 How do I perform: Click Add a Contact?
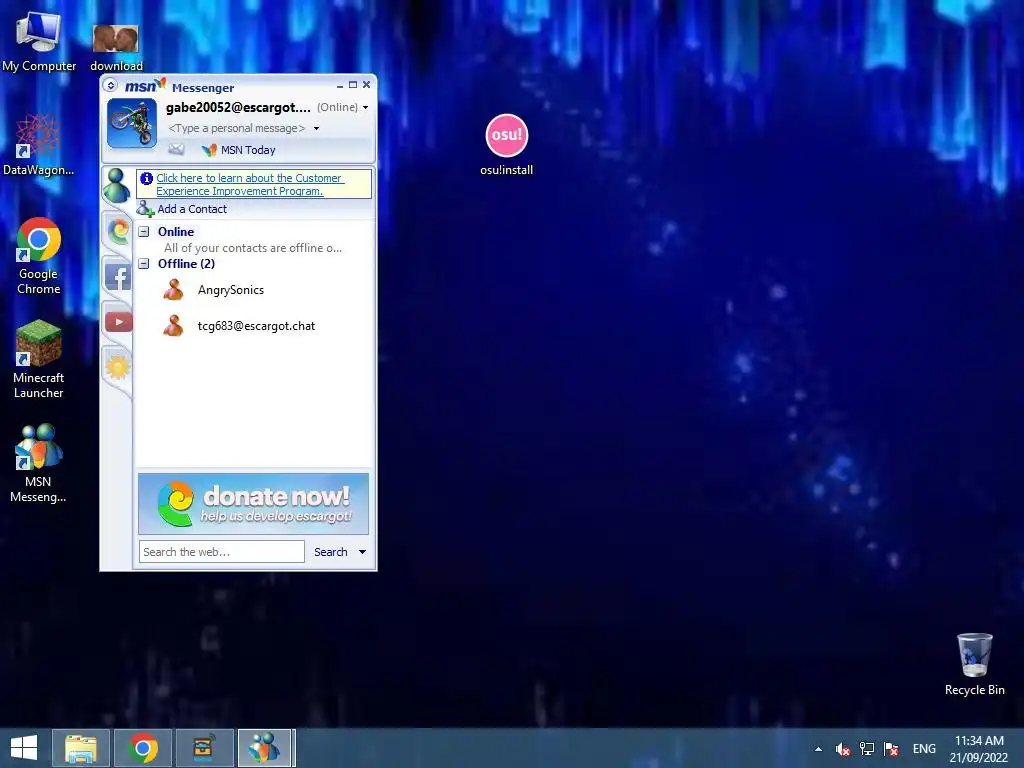click(182, 209)
